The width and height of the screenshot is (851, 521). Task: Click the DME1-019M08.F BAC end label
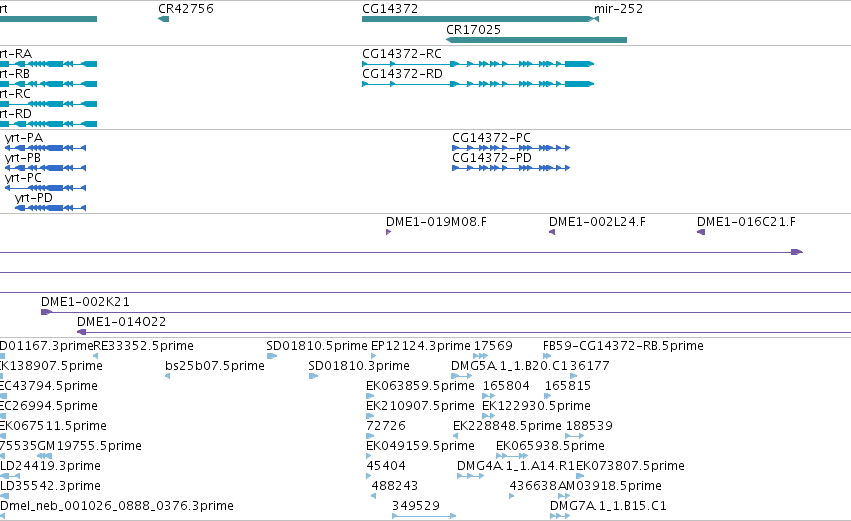point(436,222)
